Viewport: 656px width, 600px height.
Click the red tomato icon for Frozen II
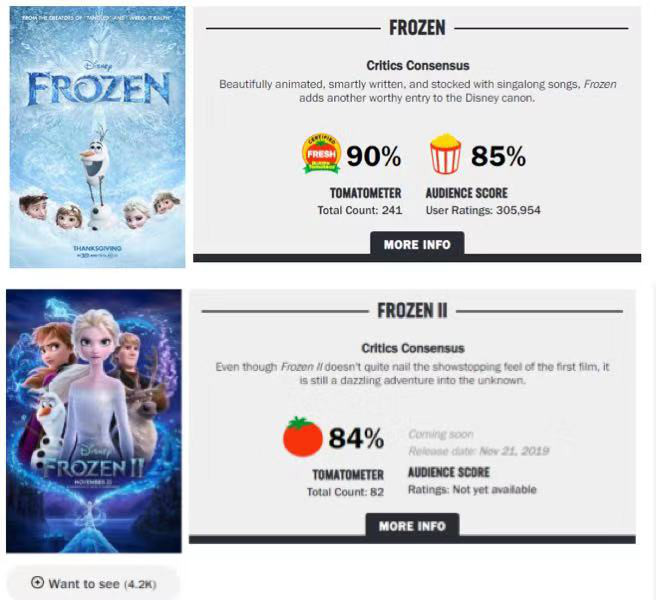303,436
